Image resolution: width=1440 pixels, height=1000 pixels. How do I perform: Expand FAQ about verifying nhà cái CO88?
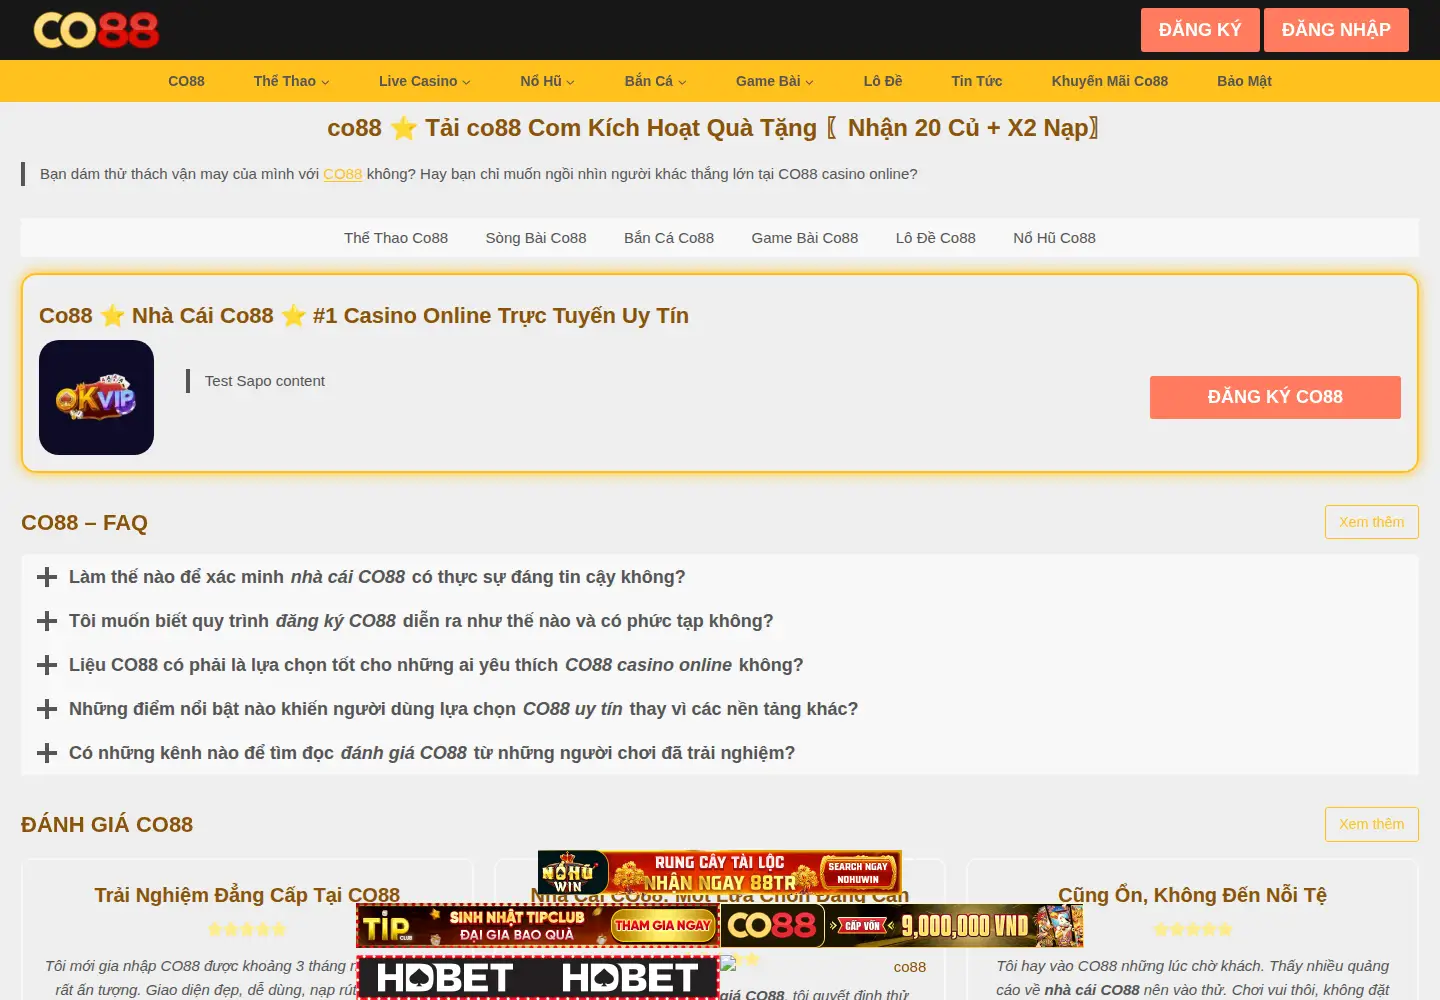[362, 577]
